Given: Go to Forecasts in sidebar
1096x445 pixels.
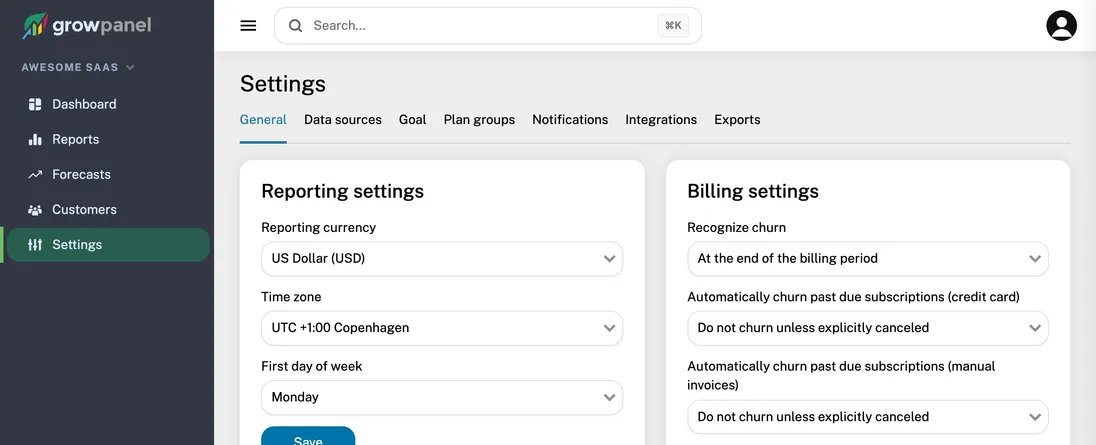Looking at the screenshot, I should pos(108,175).
